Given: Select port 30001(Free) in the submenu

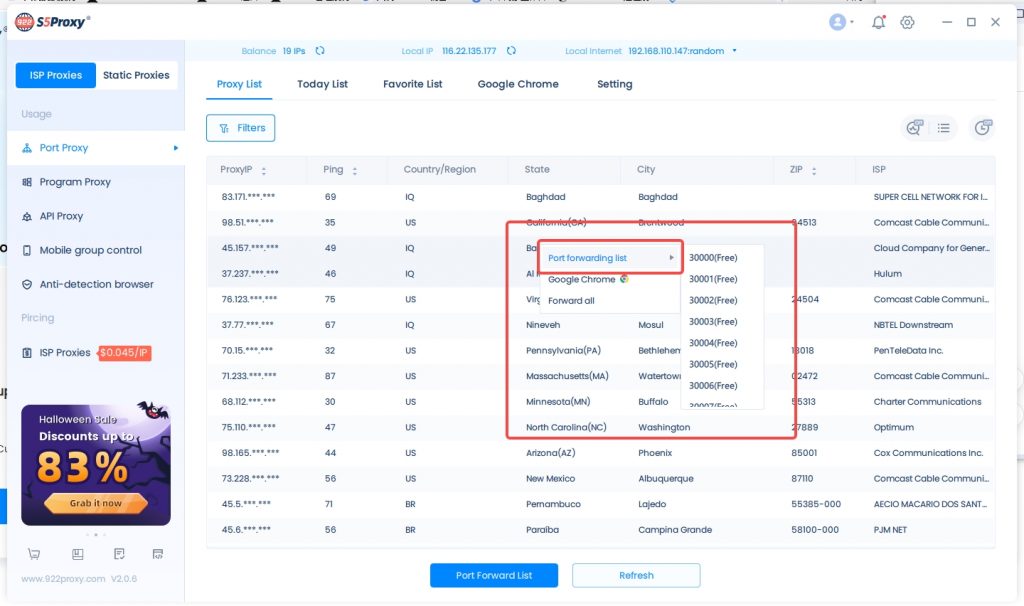Looking at the screenshot, I should coord(722,279).
